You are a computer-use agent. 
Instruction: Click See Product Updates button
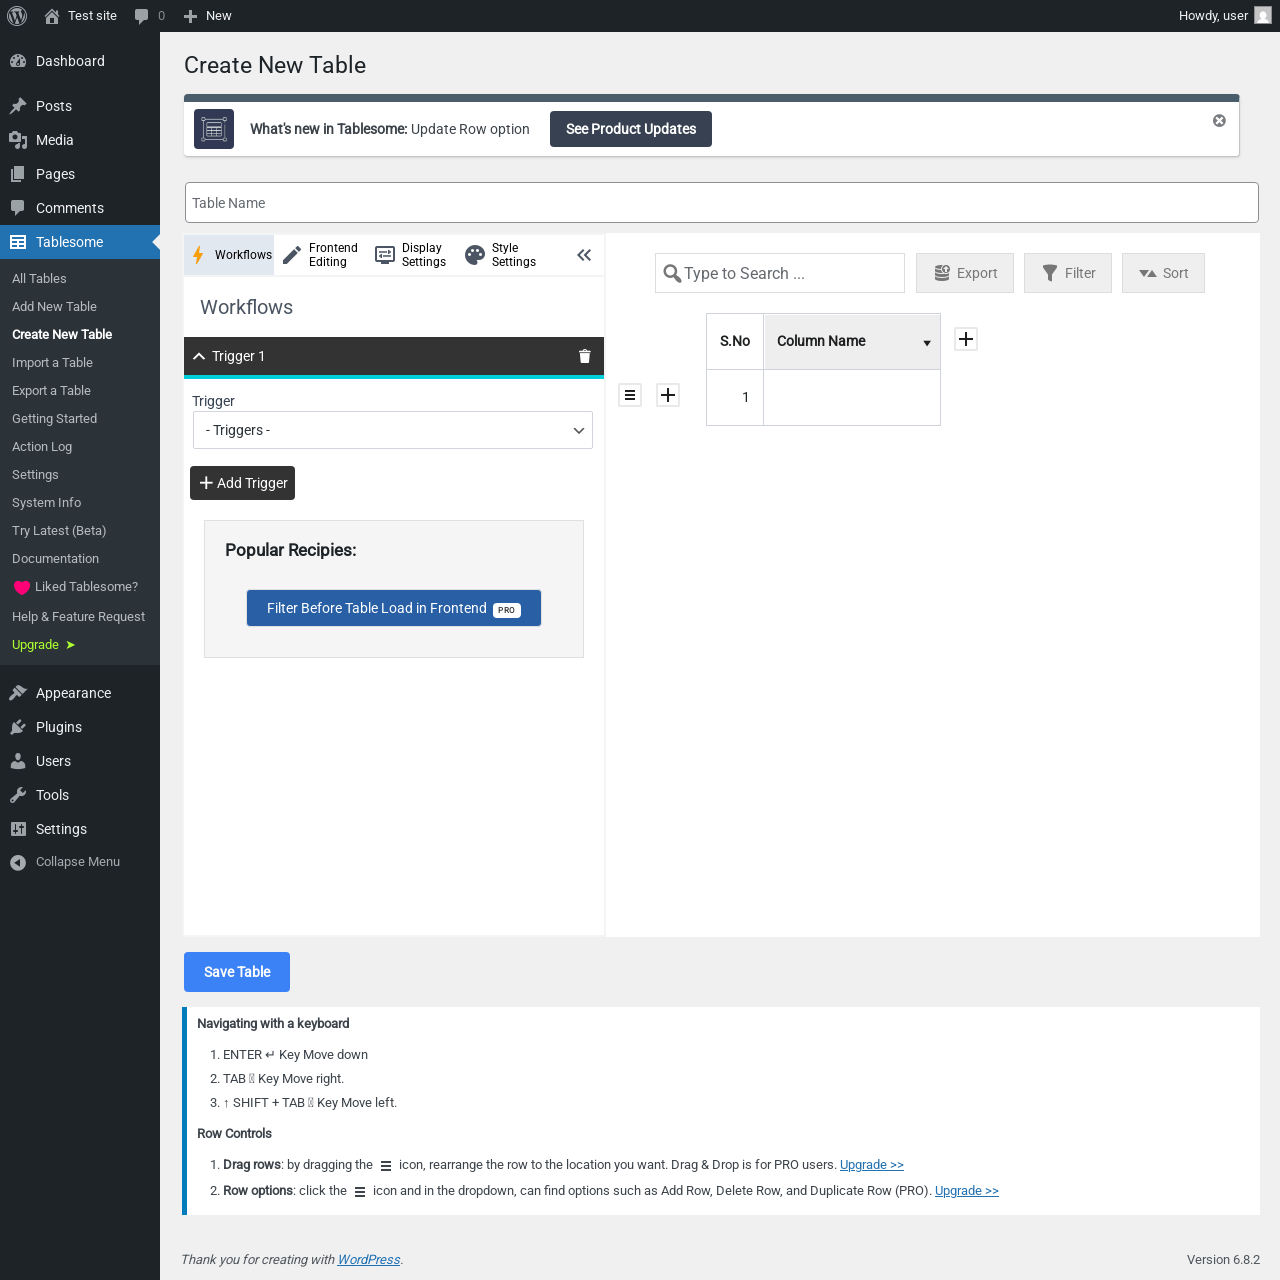click(x=631, y=129)
